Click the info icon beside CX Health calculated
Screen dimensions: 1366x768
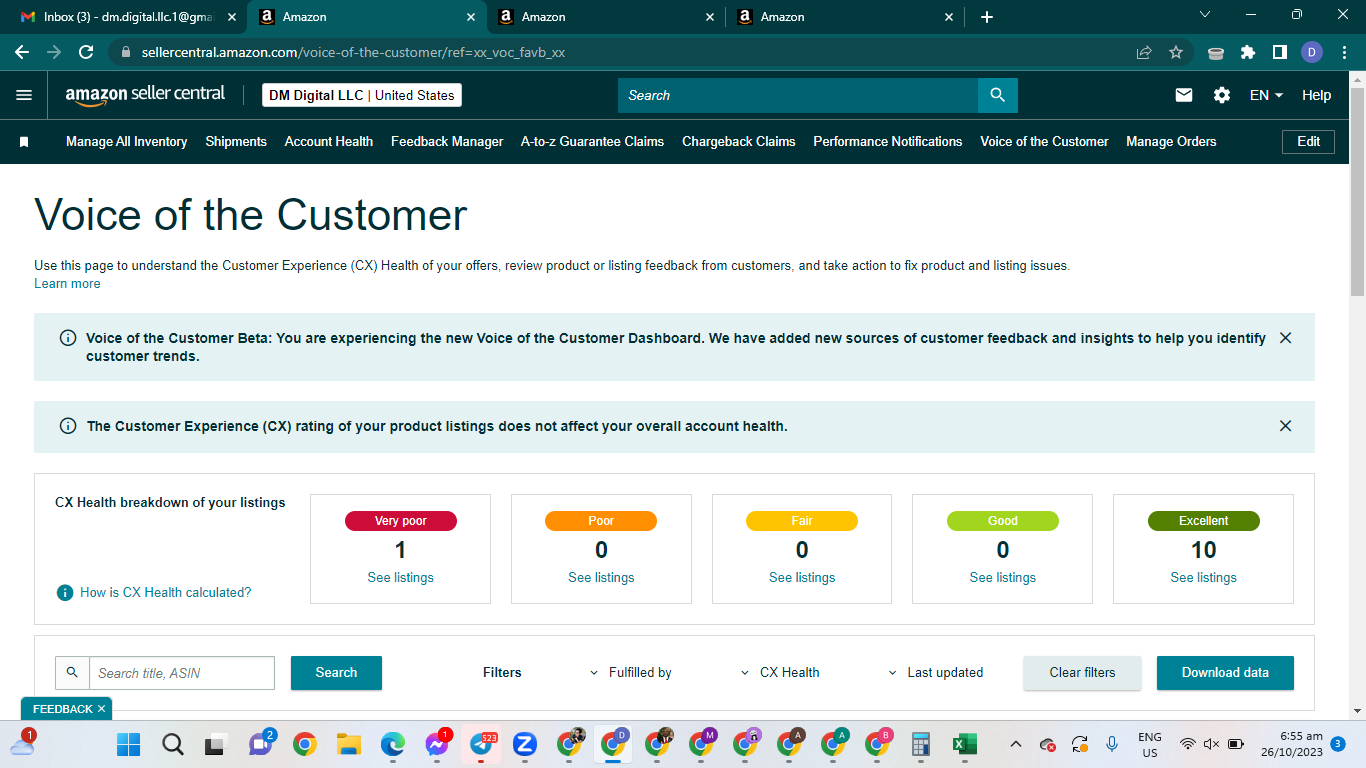point(65,593)
